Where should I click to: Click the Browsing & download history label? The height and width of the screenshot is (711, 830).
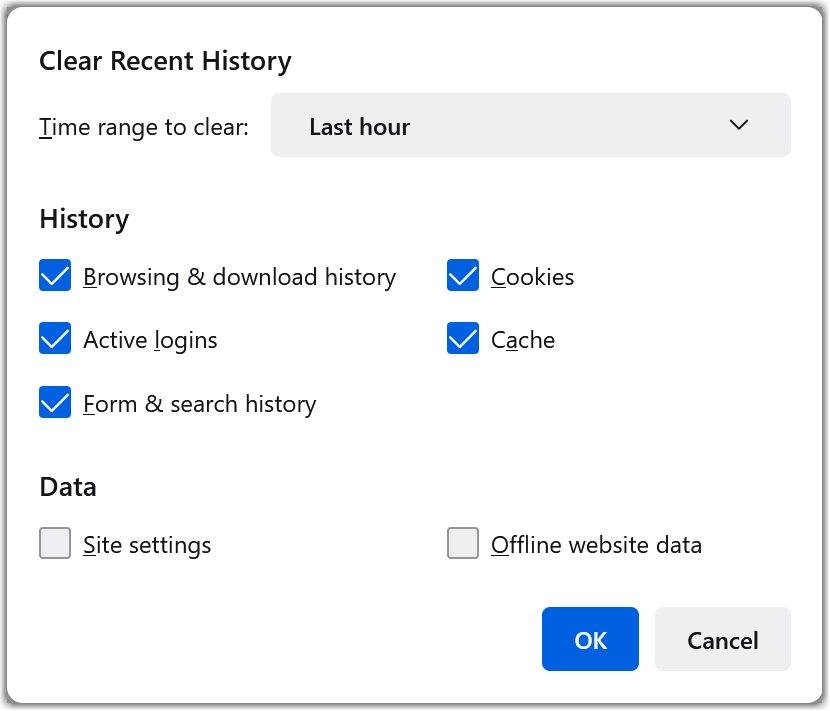240,276
